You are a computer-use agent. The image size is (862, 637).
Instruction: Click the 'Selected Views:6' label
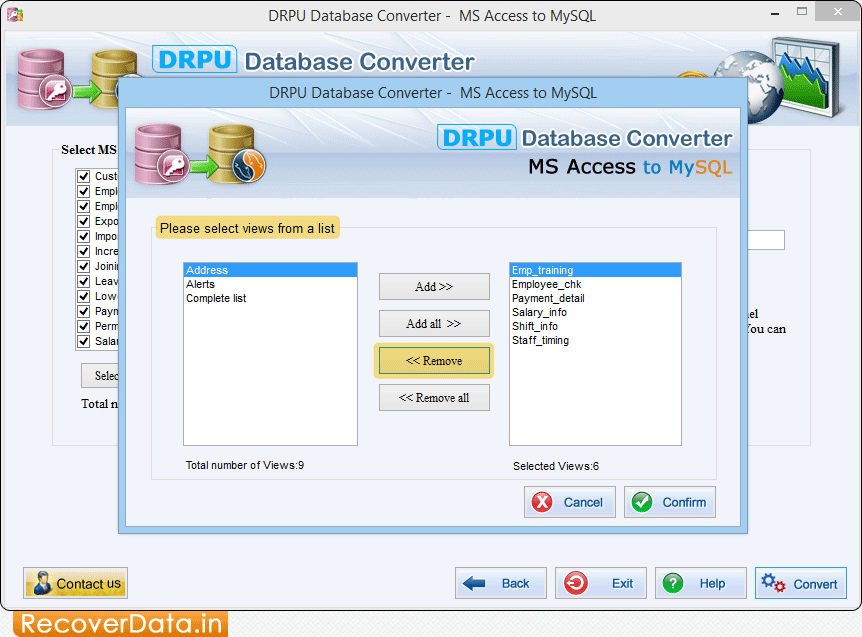pyautogui.click(x=556, y=466)
